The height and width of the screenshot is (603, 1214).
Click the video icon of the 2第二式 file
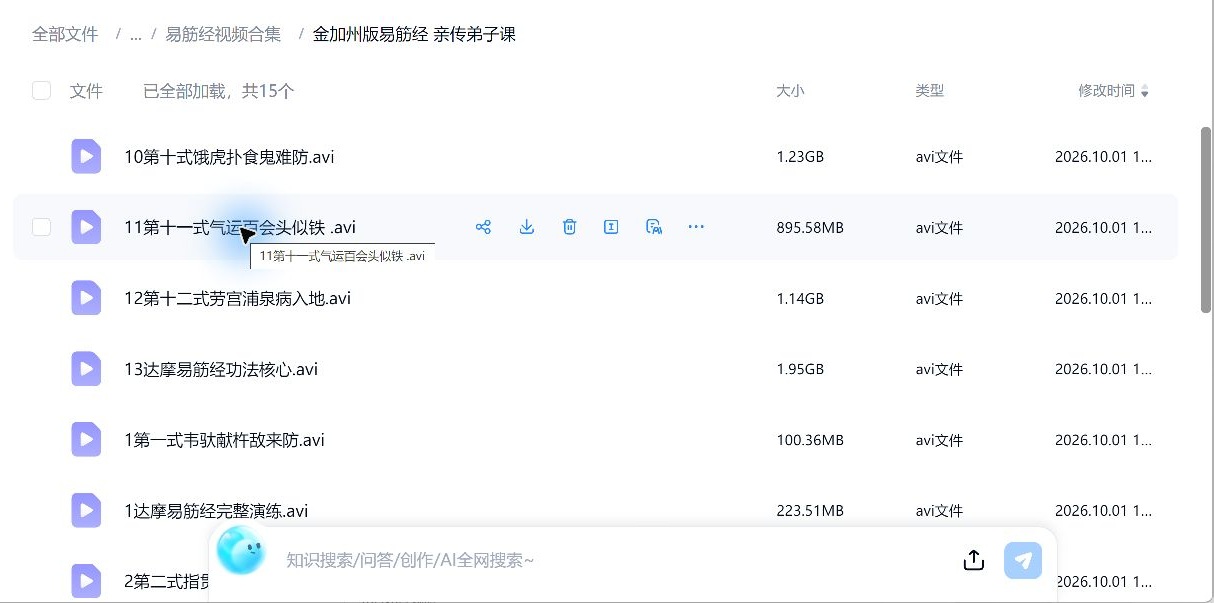tap(86, 582)
